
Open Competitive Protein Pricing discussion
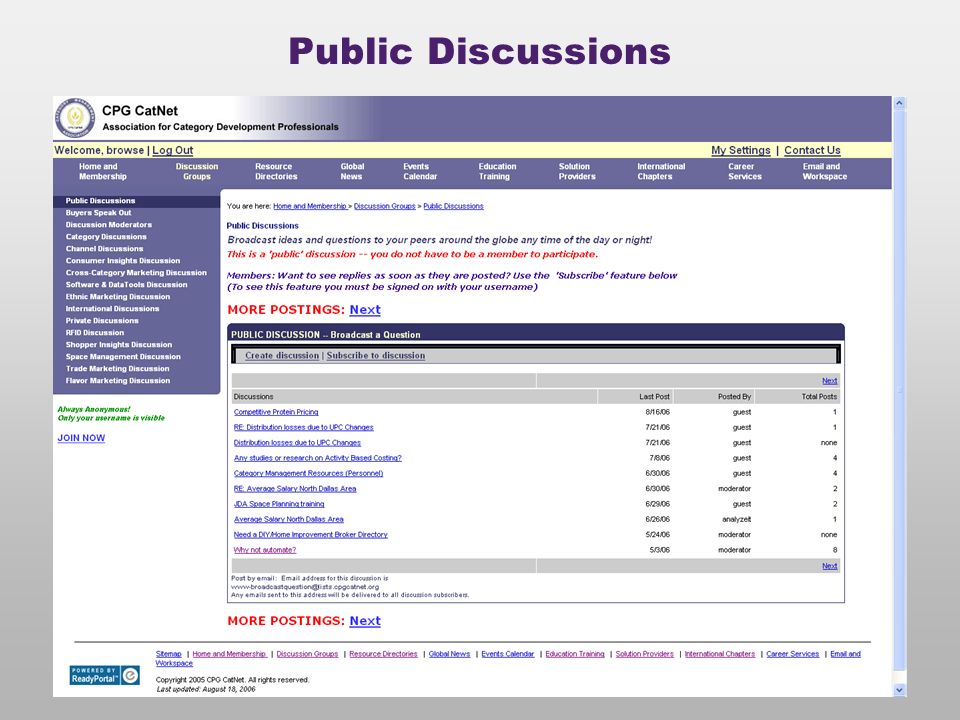click(276, 412)
